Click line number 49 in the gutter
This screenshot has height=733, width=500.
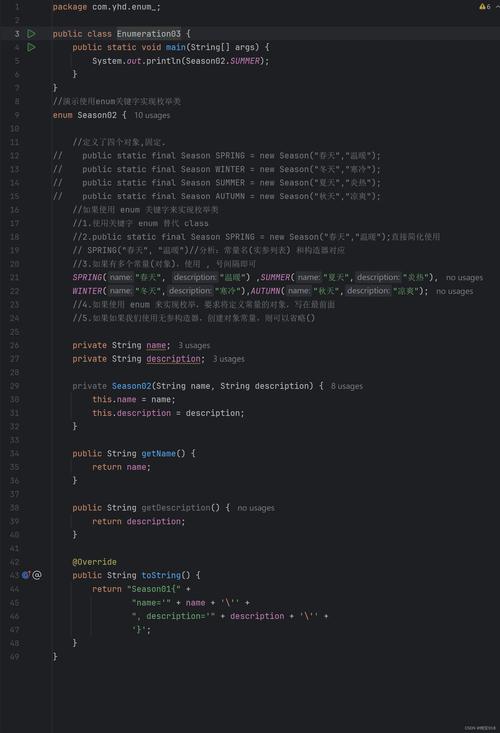[x=14, y=657]
